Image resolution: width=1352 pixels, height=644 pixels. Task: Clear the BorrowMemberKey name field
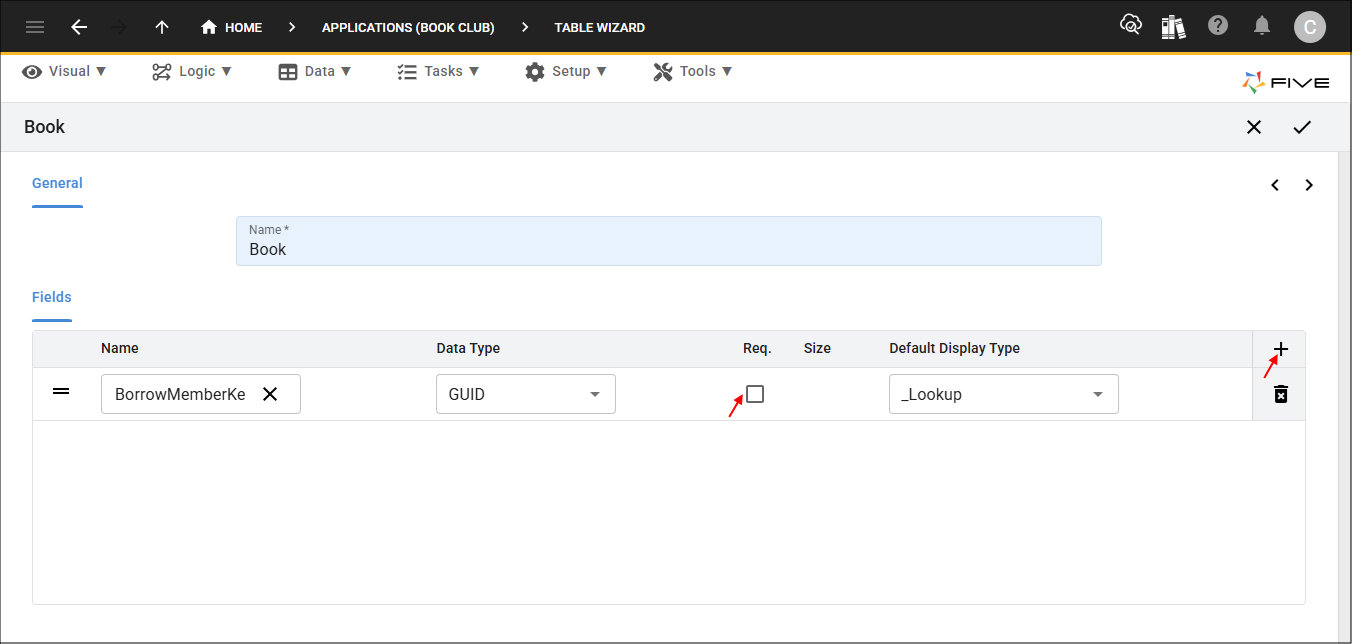pyautogui.click(x=270, y=394)
